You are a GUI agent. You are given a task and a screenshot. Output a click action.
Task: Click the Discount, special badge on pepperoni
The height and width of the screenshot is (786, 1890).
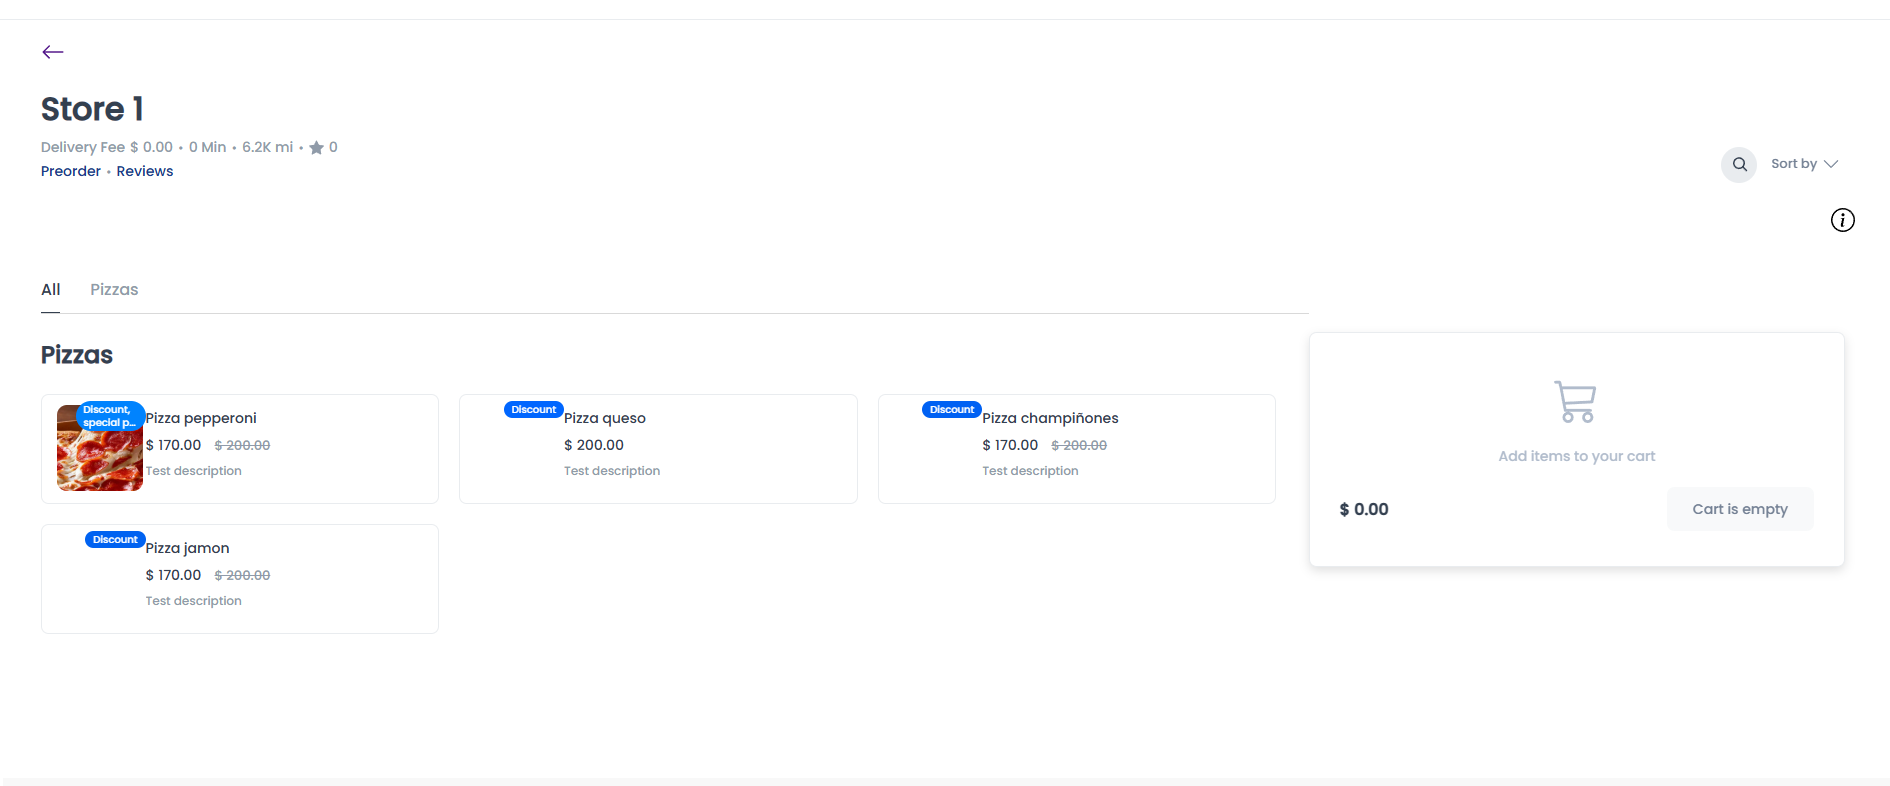coord(110,416)
